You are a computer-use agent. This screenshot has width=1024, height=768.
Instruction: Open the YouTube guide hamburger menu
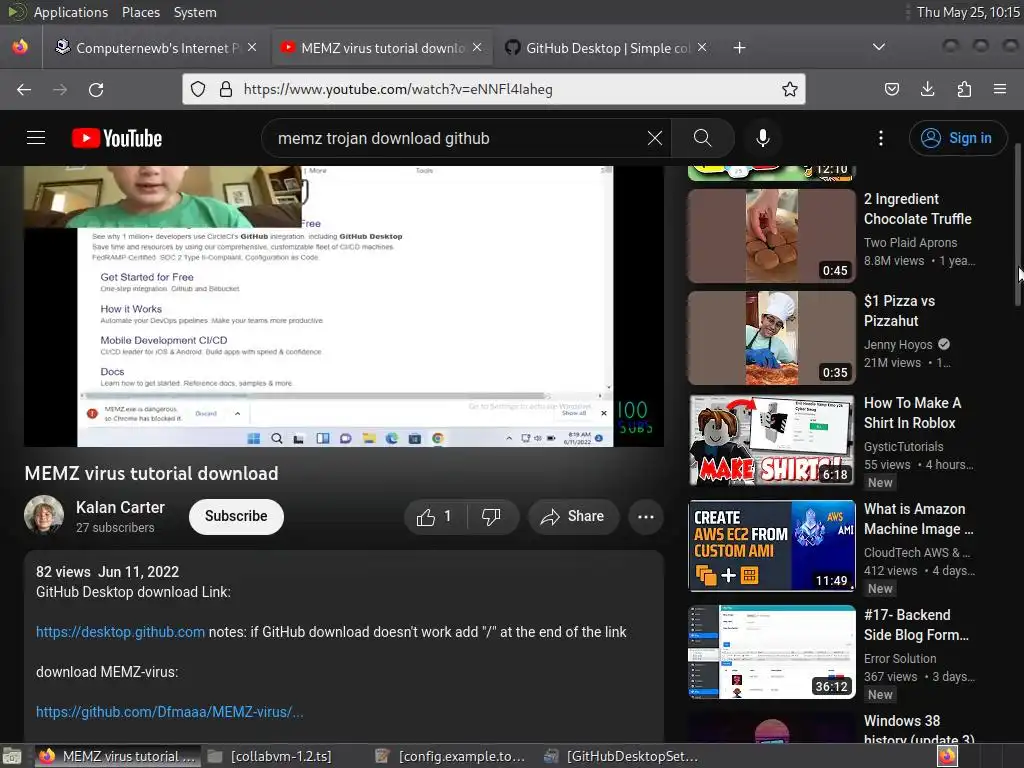coord(36,138)
